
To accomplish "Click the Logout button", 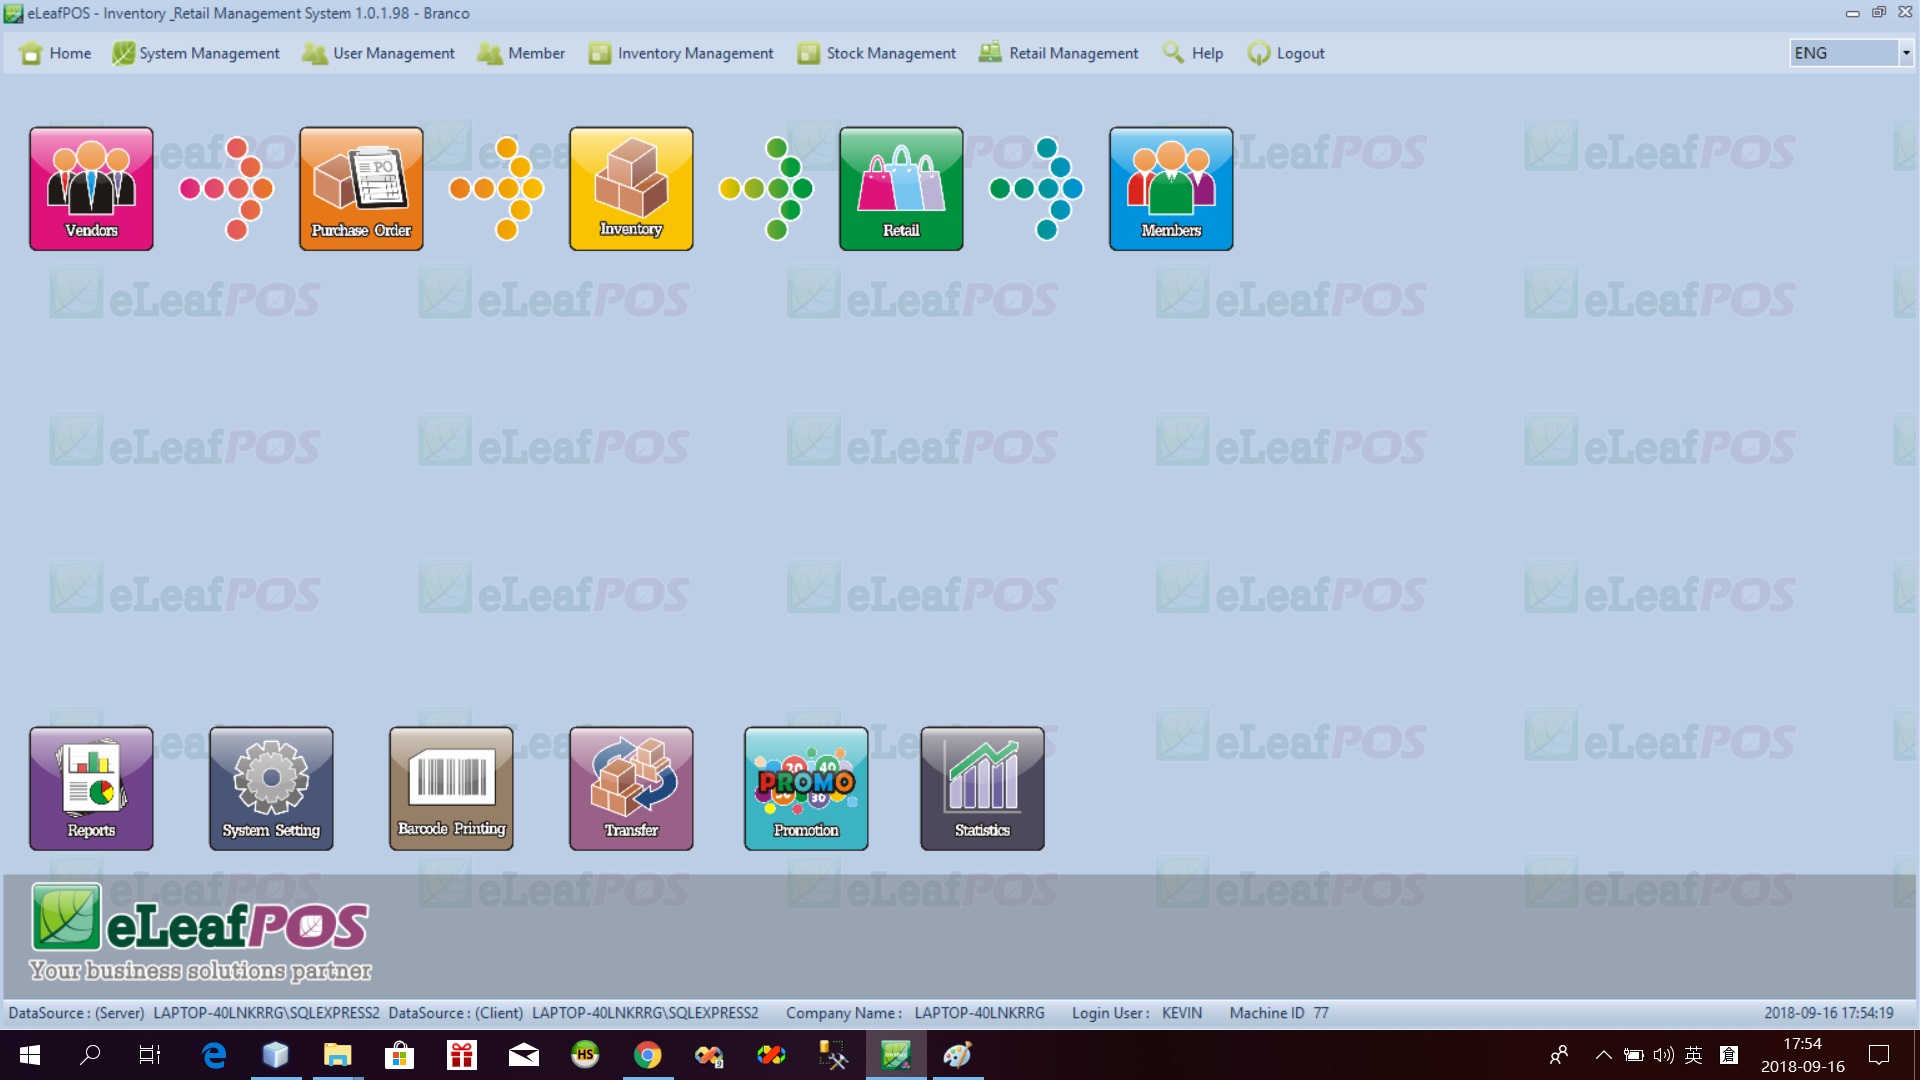I will coord(1286,53).
